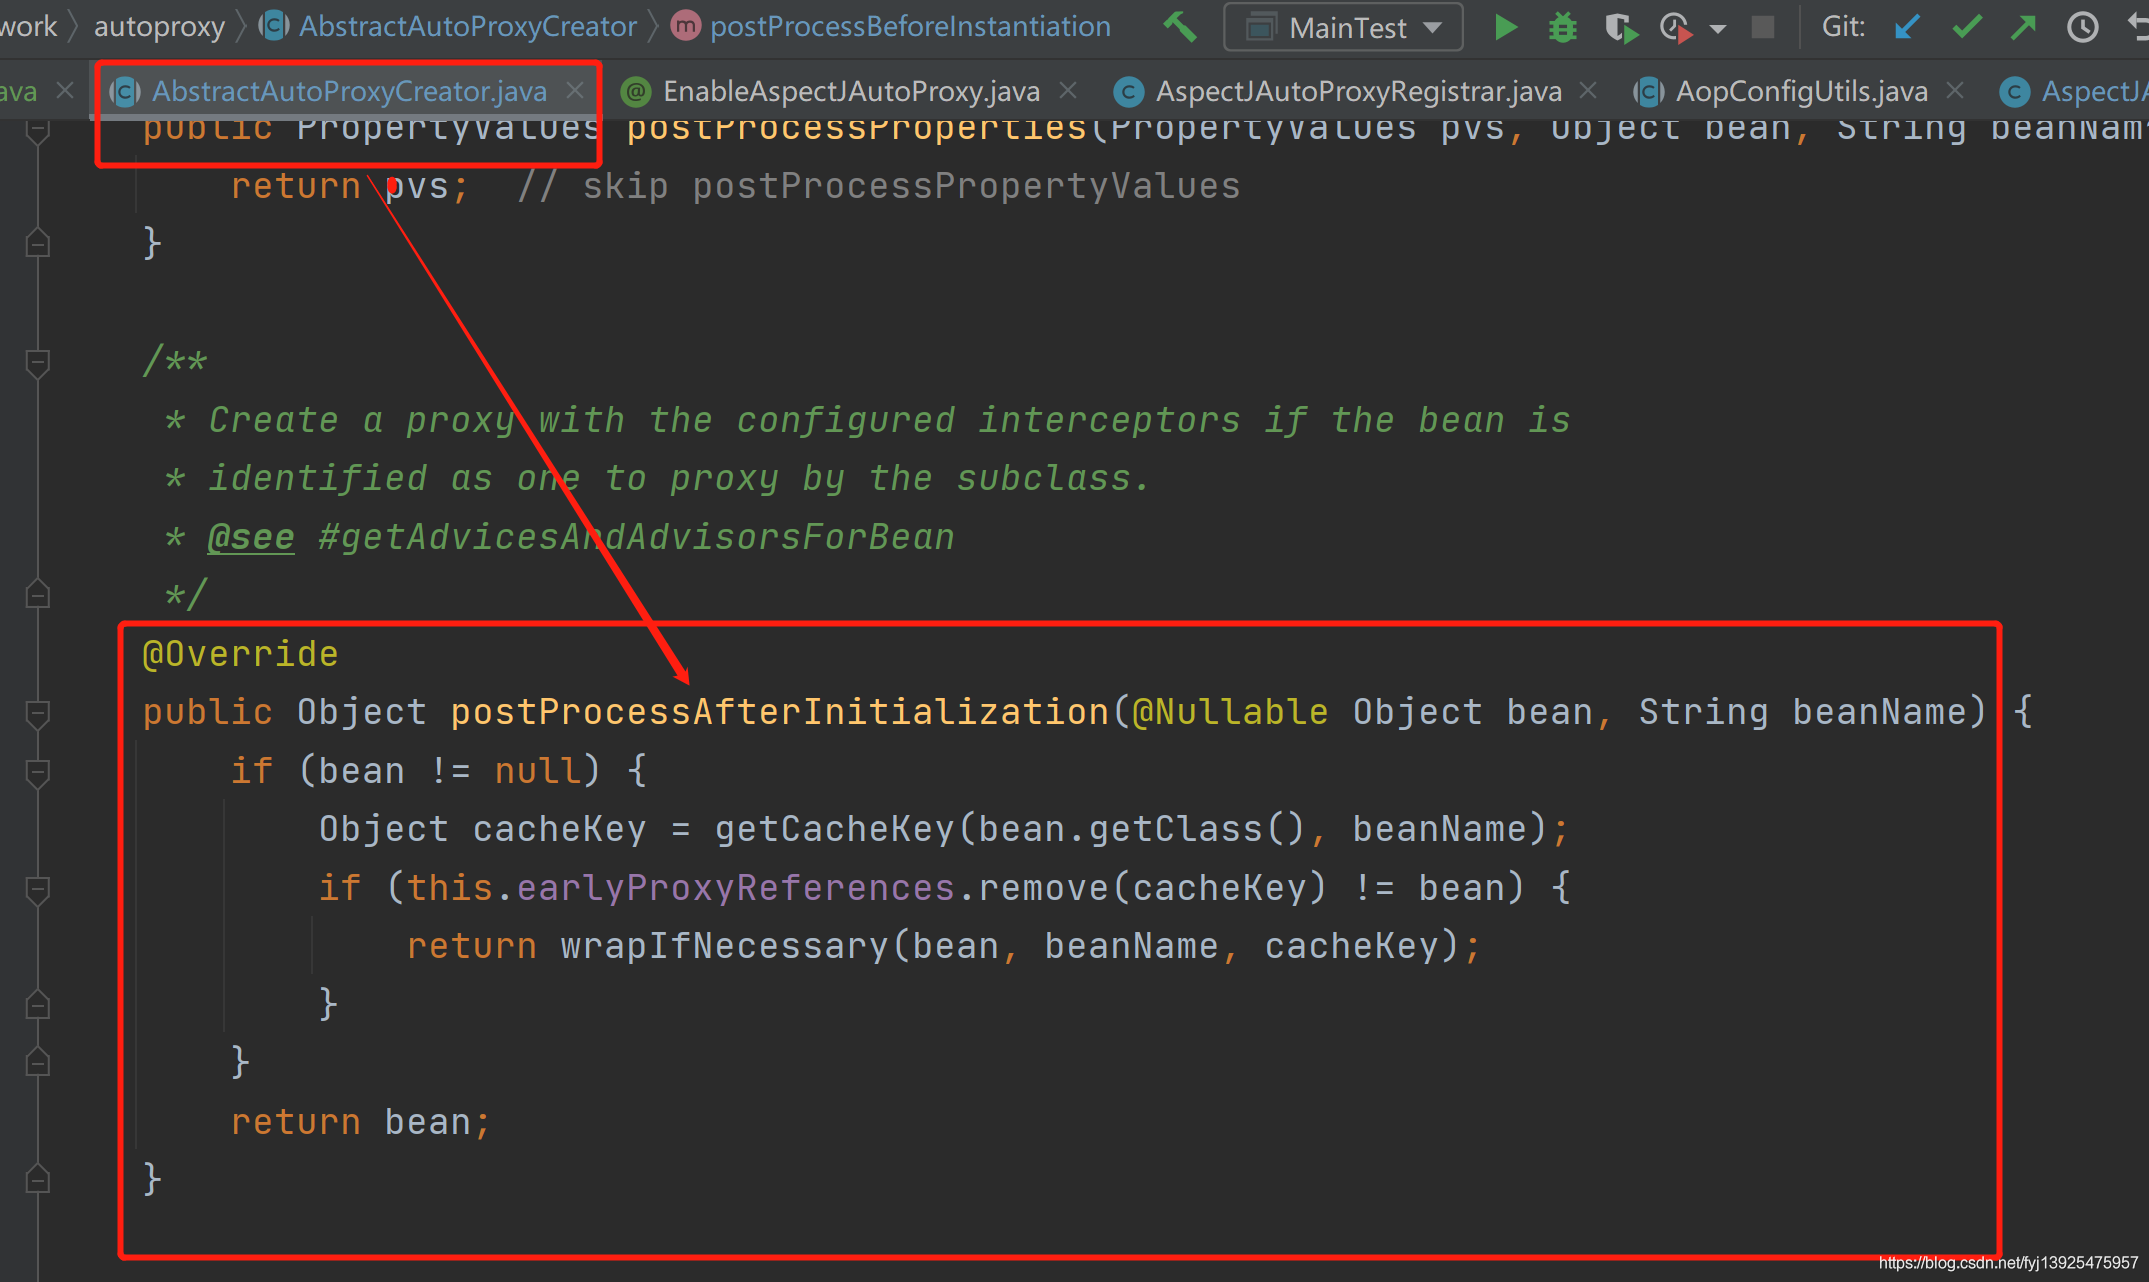Click AspectJAutoProxyRegistrar class file icon
Viewport: 2149px width, 1282px height.
[x=1129, y=92]
